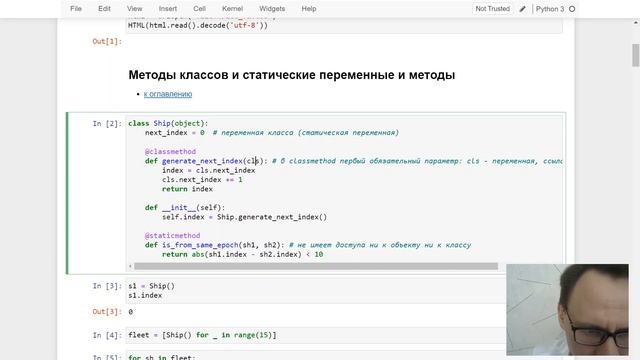Click the 'return abs(sh1.index - sh2.index) < 10' line
Viewport: 640px width, 360px height.
(242, 254)
